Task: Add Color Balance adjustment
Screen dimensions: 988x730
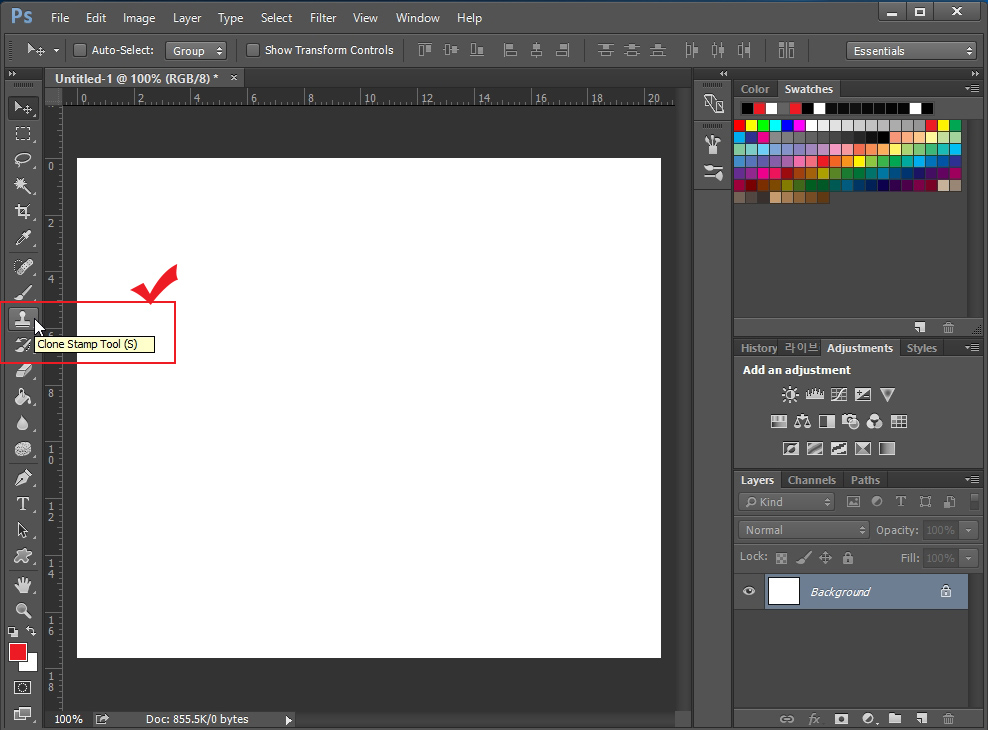Action: coord(802,421)
